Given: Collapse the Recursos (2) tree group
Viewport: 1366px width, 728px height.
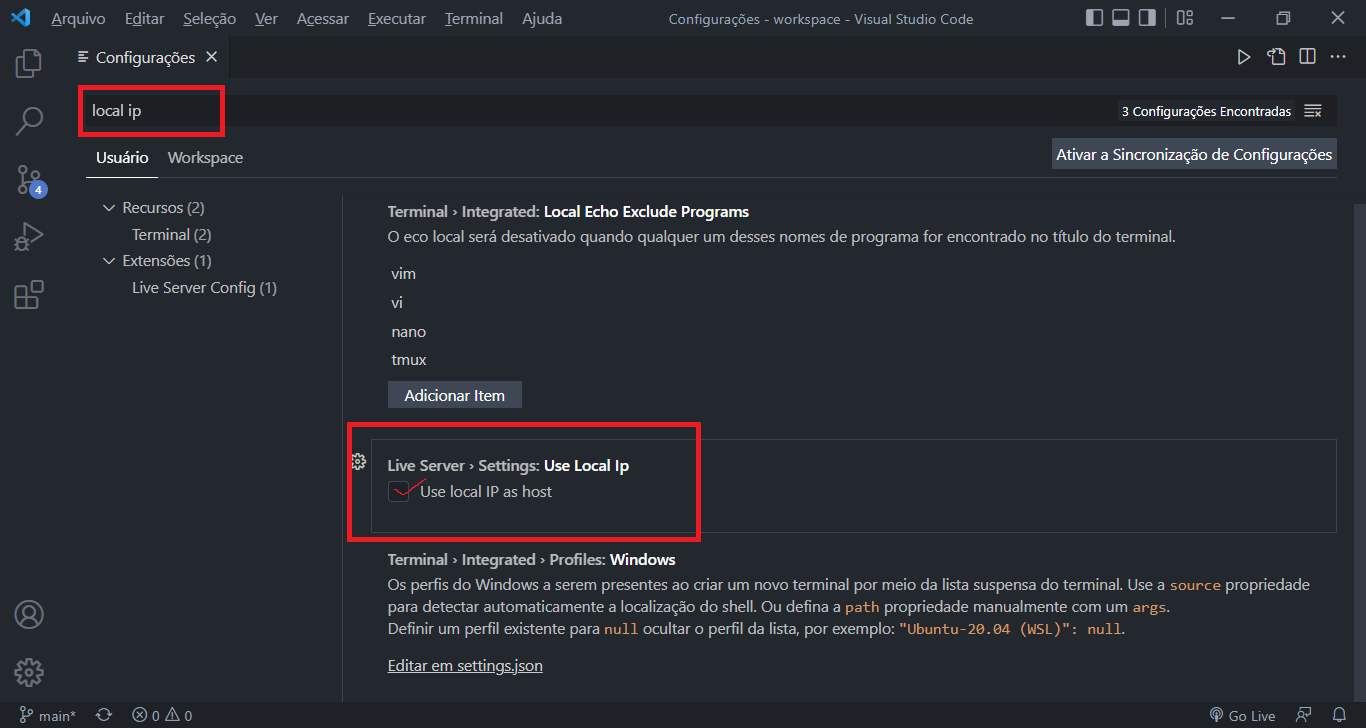Looking at the screenshot, I should coord(109,208).
